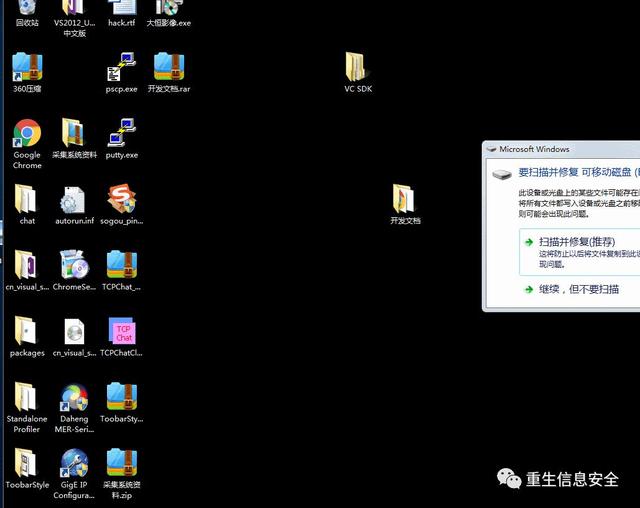Select the autorun.inf file
The image size is (640, 508).
click(74, 204)
